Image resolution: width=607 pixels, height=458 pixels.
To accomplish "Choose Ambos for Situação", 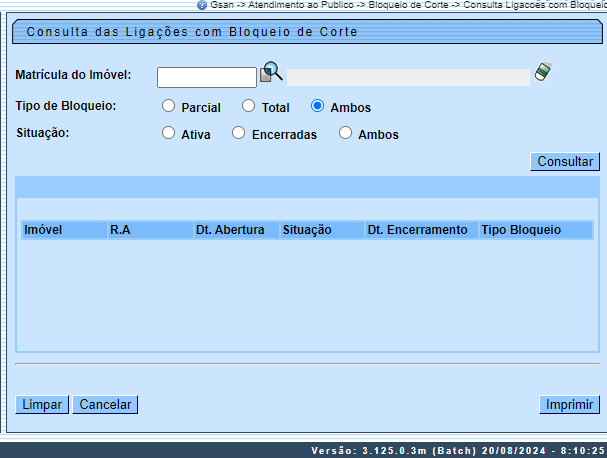I will coord(346,134).
